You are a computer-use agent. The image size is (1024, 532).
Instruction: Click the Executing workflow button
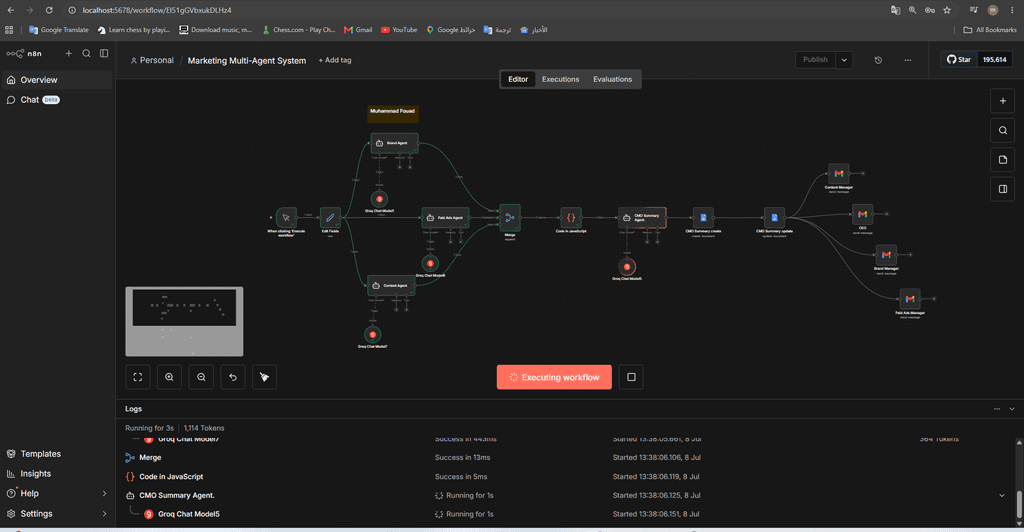[x=554, y=377]
